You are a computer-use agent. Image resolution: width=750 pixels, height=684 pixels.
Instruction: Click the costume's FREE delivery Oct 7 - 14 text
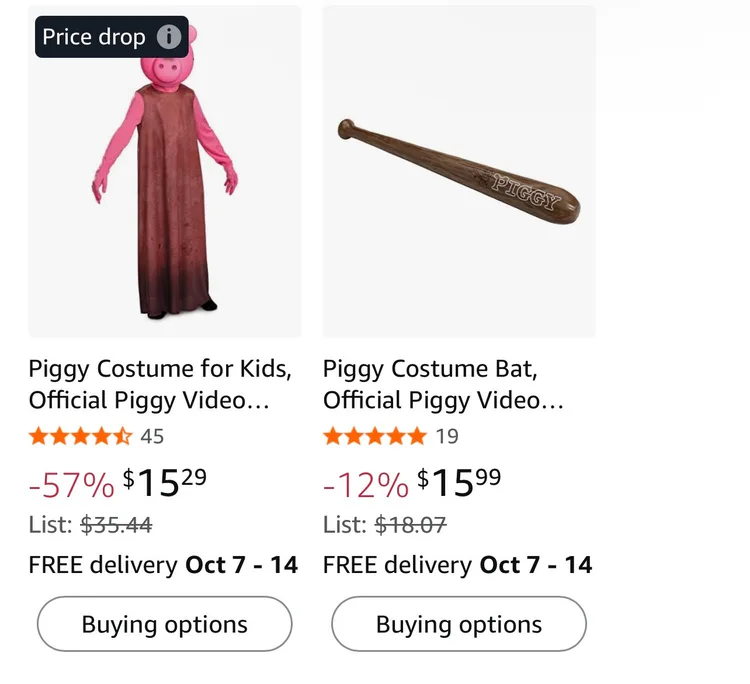[x=163, y=564]
